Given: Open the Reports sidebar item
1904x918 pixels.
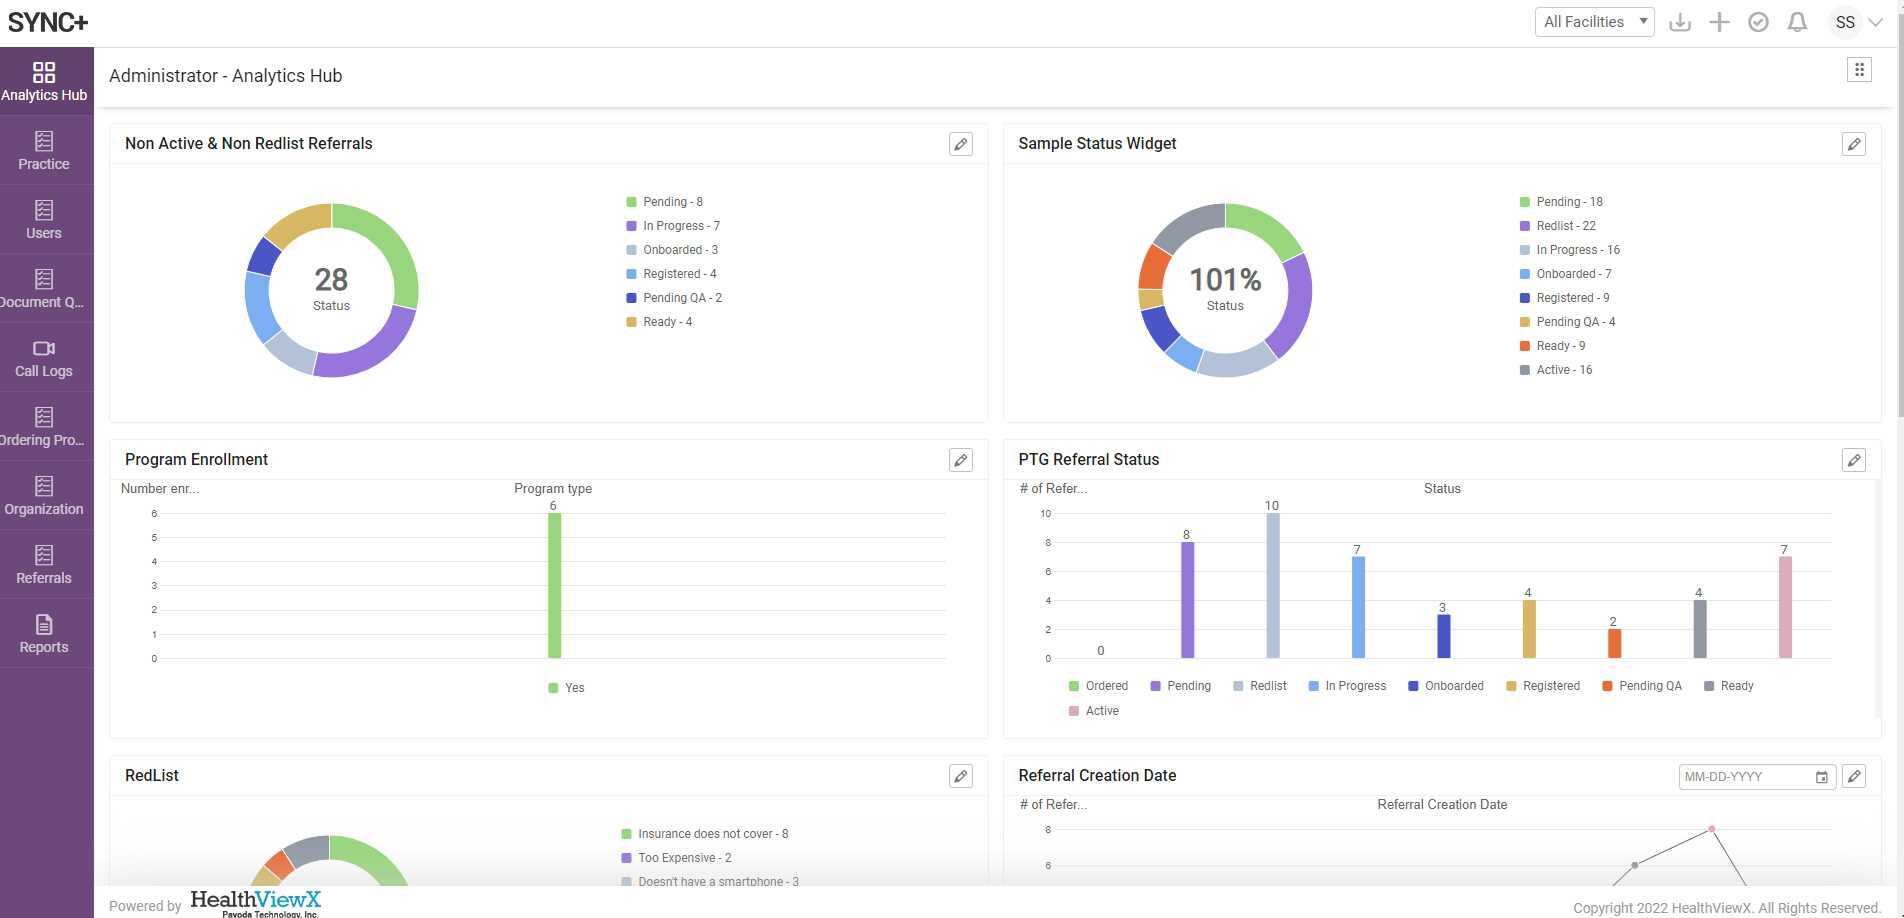Looking at the screenshot, I should 44,634.
